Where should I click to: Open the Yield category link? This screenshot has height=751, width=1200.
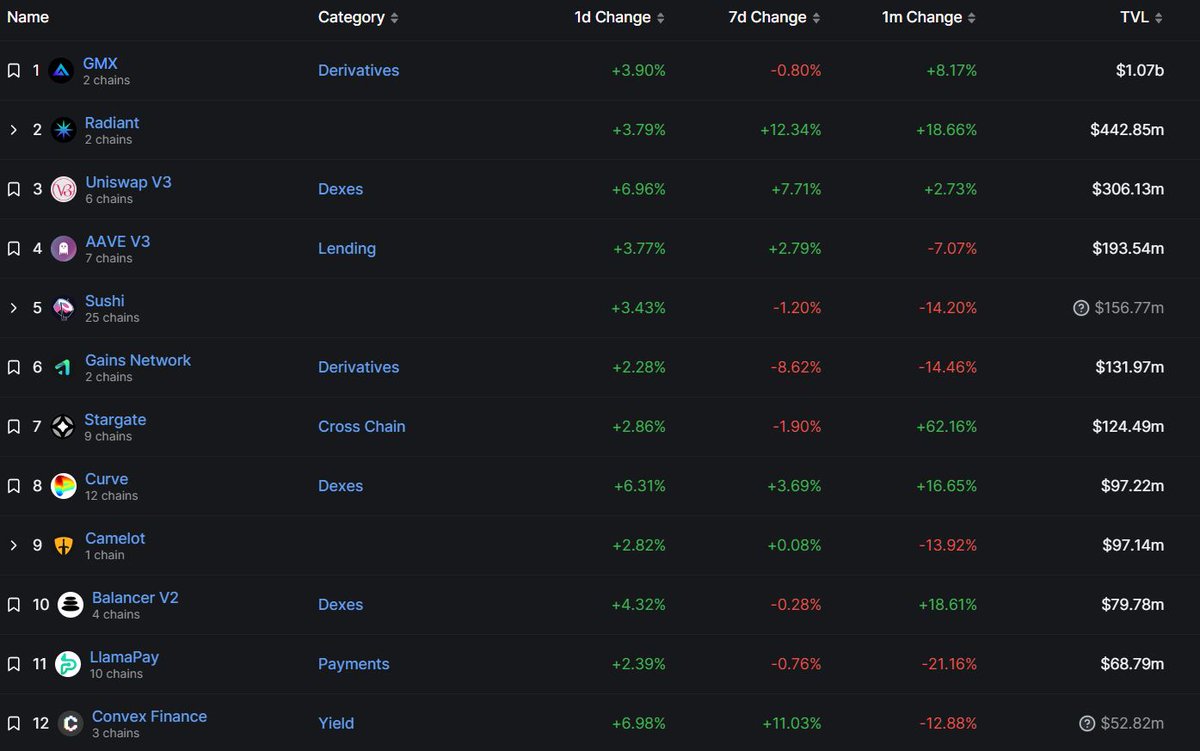point(336,723)
